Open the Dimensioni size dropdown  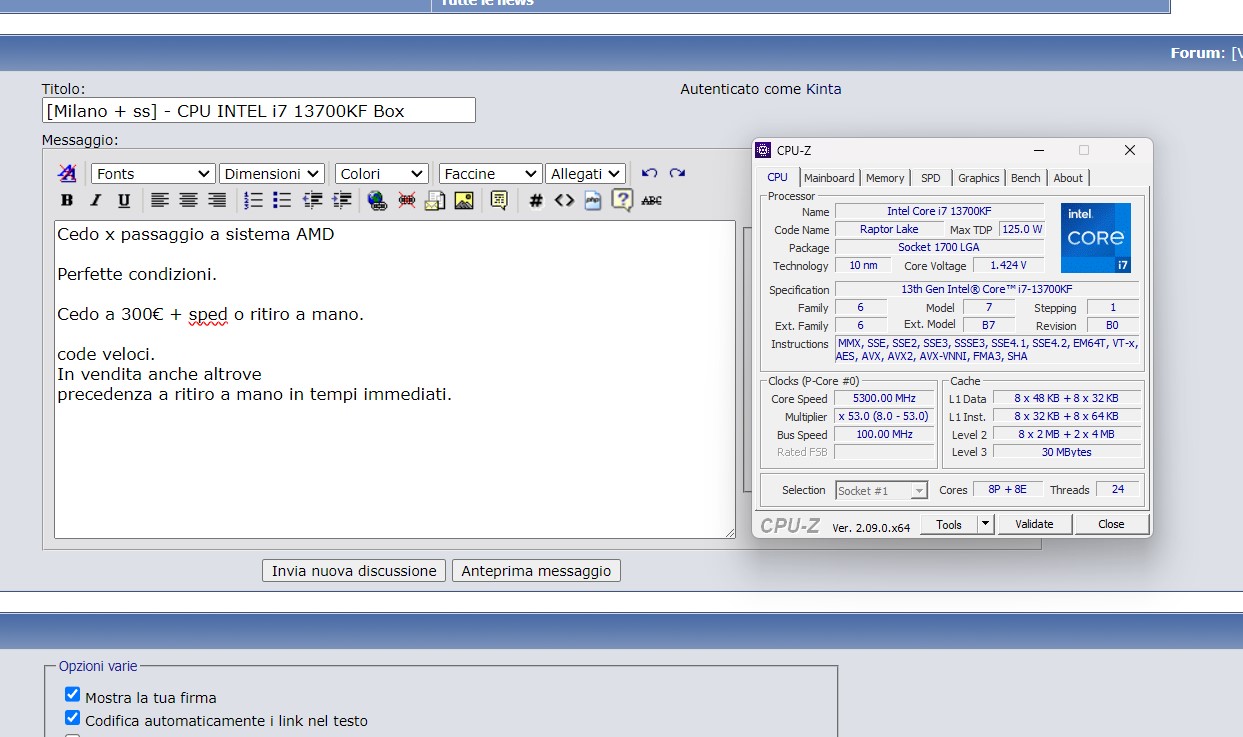271,174
